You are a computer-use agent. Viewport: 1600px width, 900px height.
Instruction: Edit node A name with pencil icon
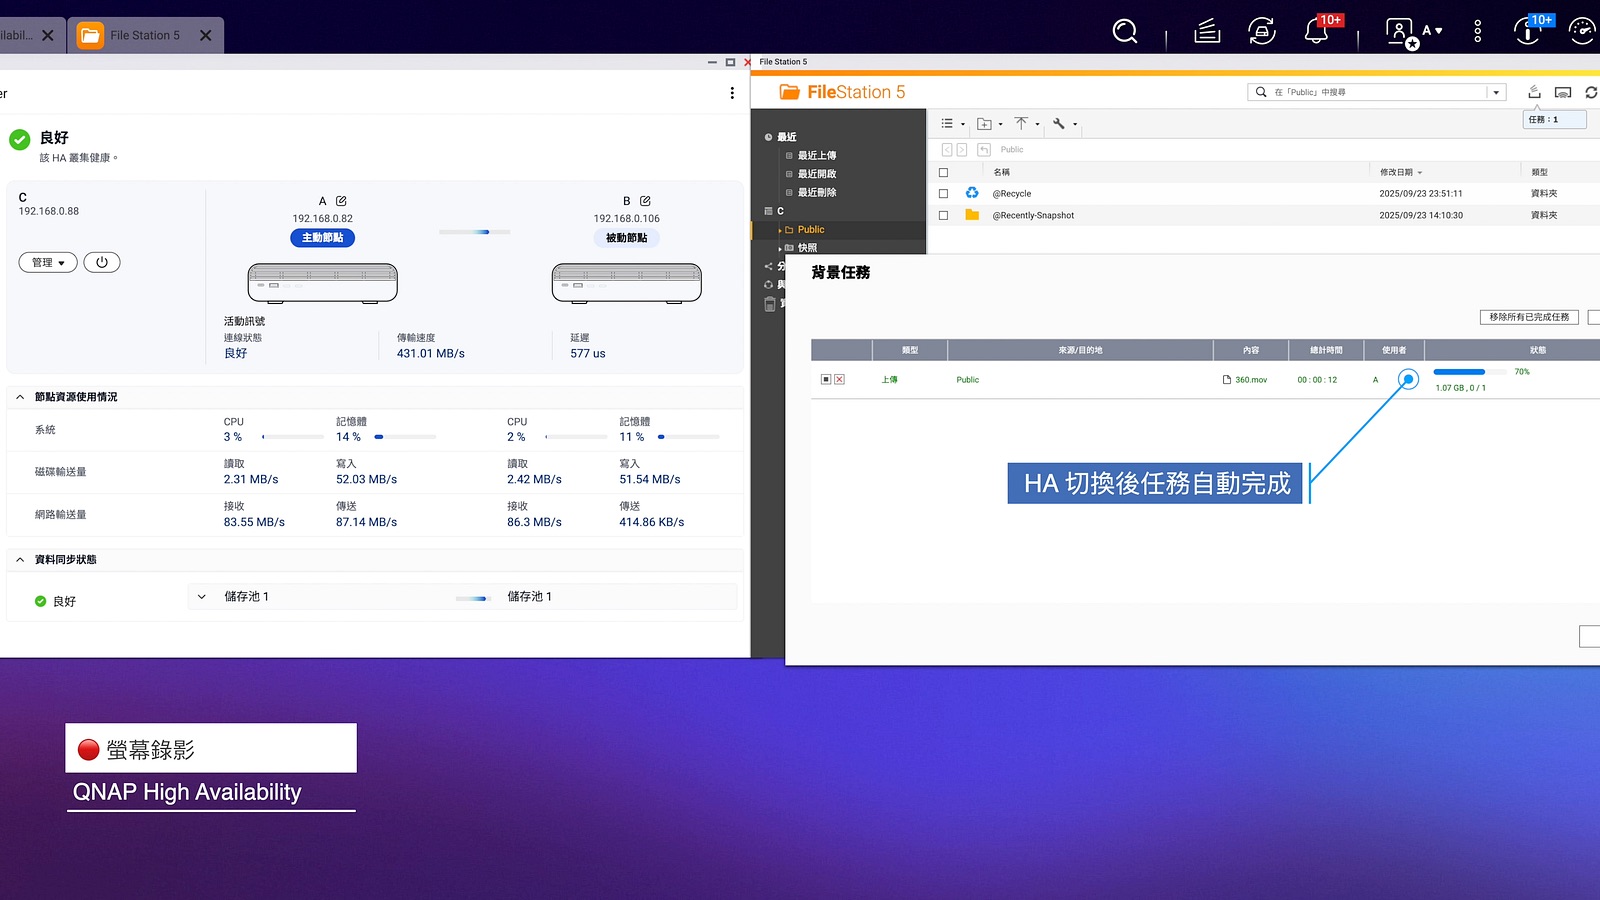341,201
